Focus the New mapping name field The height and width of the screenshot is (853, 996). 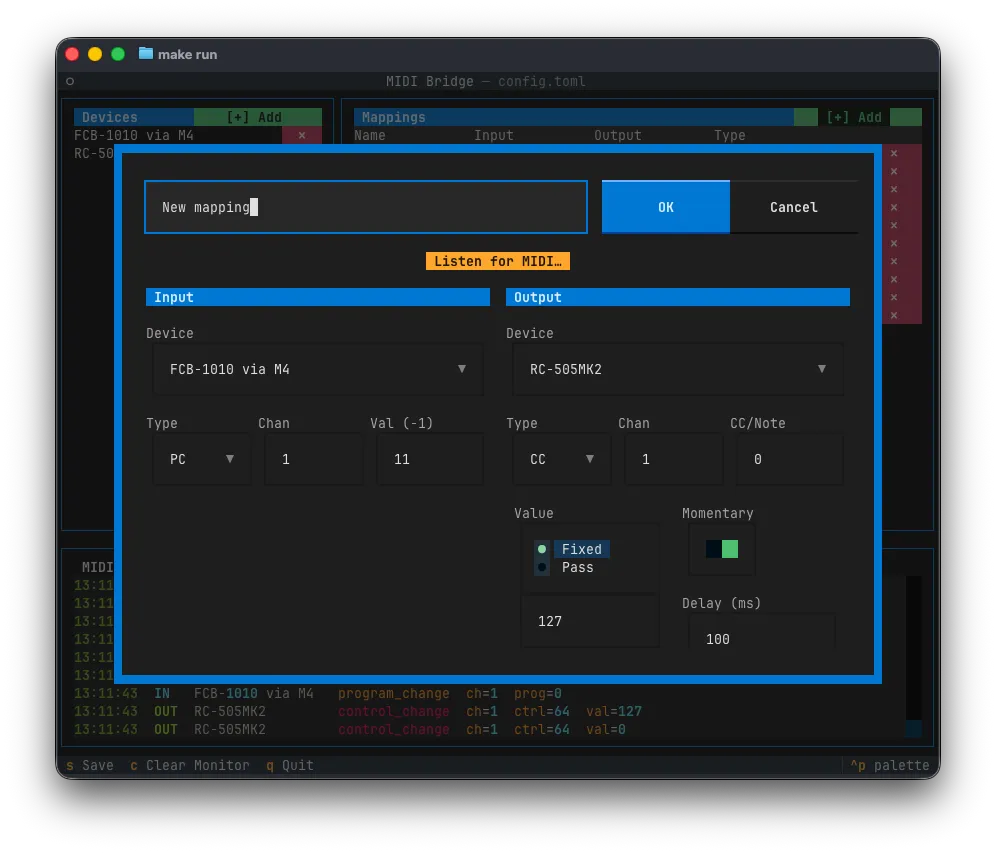366,207
